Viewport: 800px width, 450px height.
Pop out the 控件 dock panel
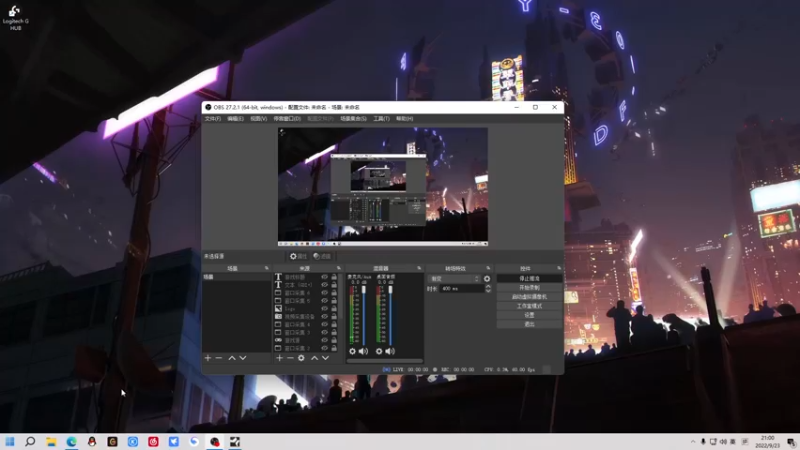point(559,268)
